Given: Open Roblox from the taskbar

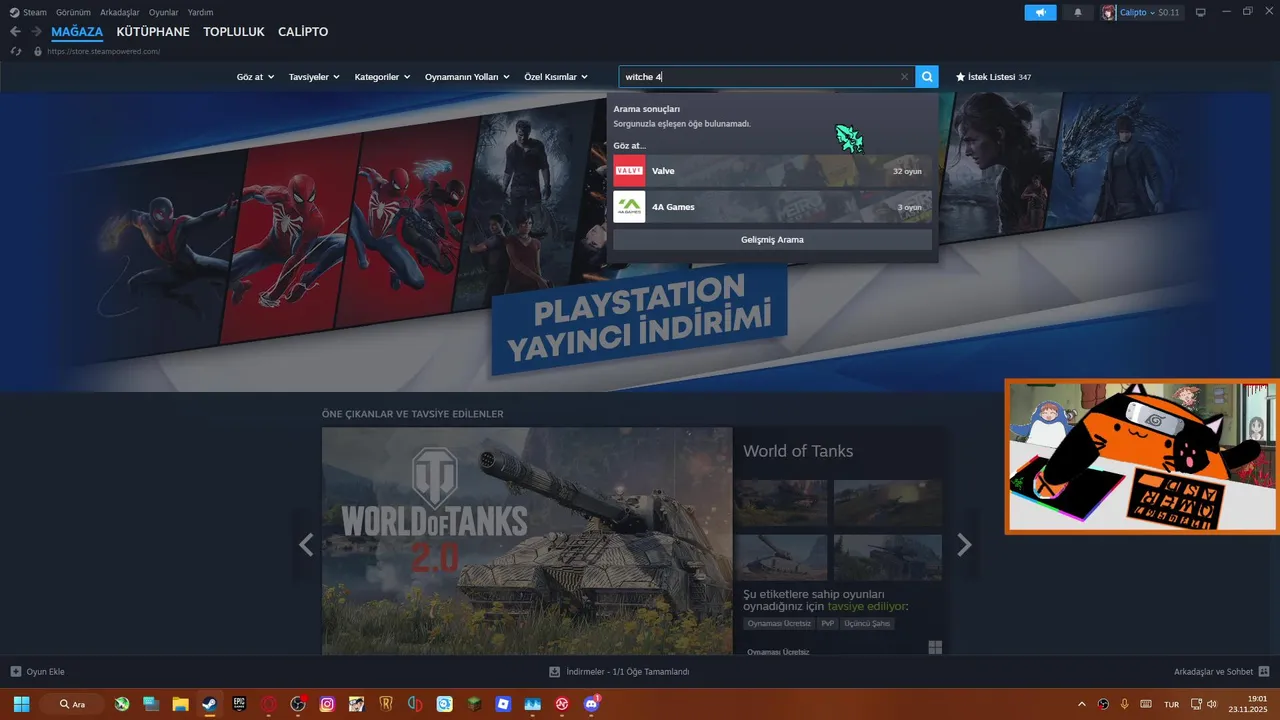Looking at the screenshot, I should click(x=503, y=704).
